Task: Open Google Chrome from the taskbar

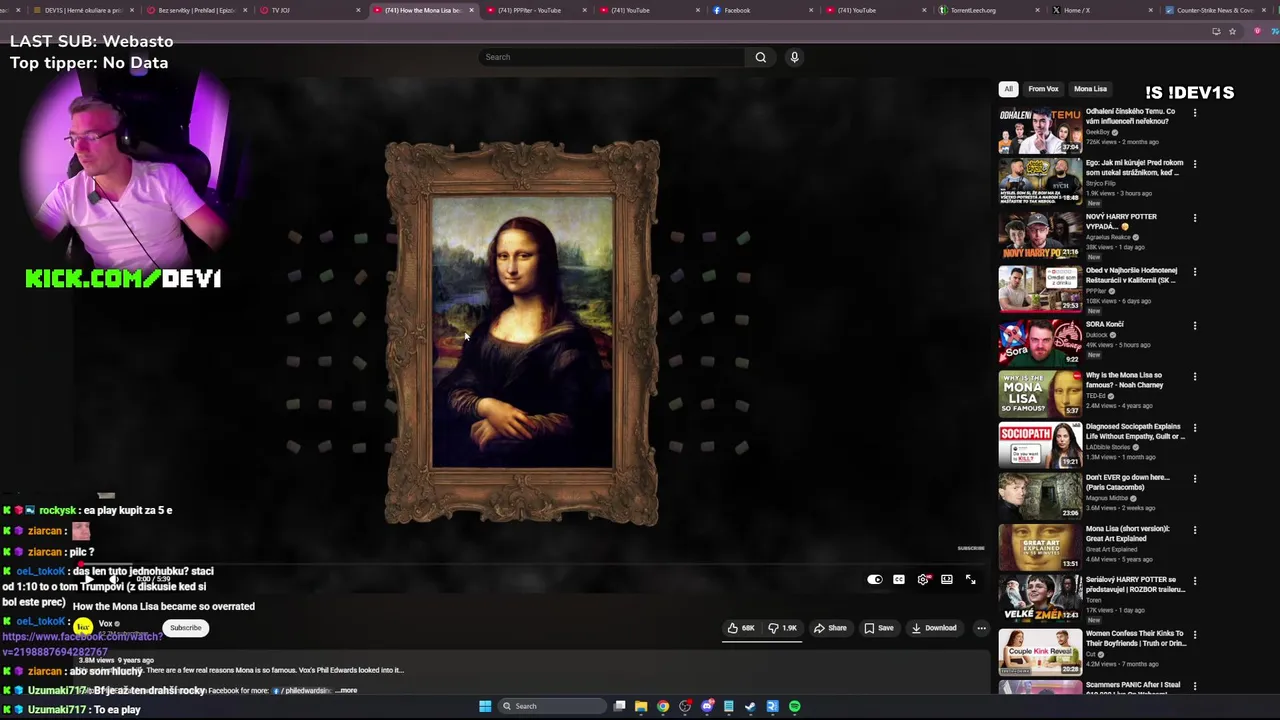Action: coord(663,706)
